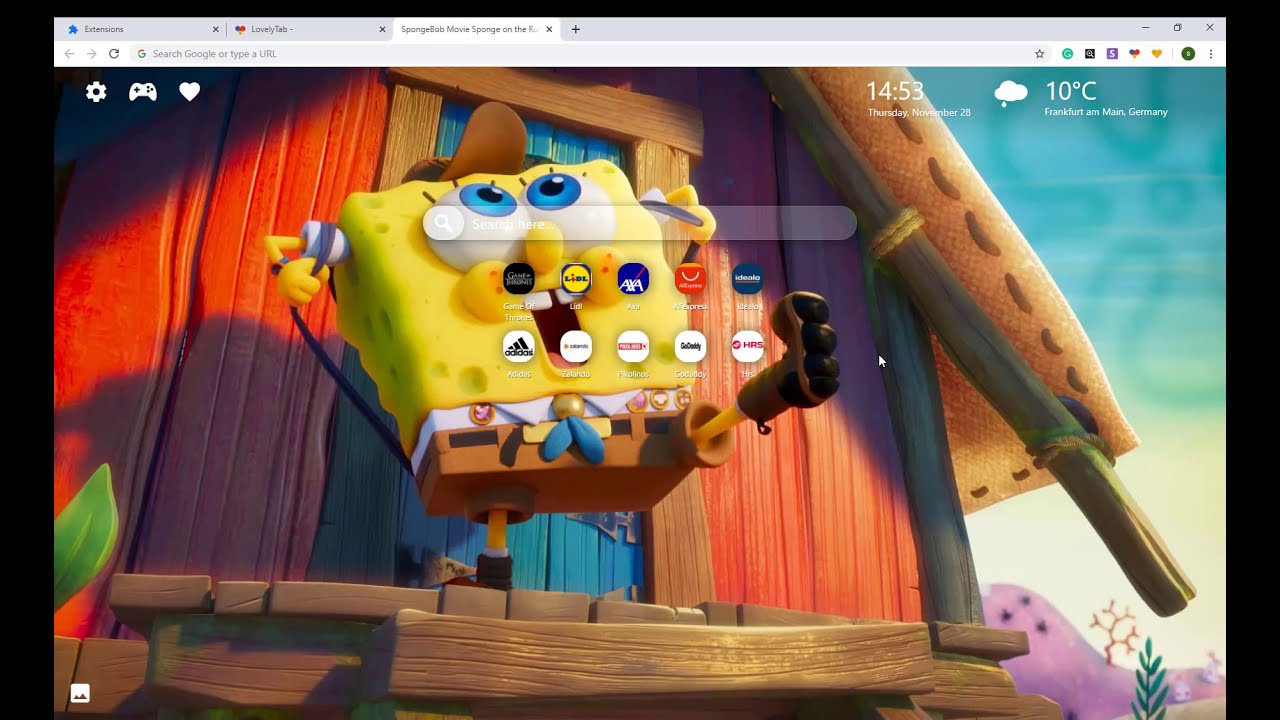Click the cloud weather icon
Screen dimensions: 1280x720
(1011, 94)
